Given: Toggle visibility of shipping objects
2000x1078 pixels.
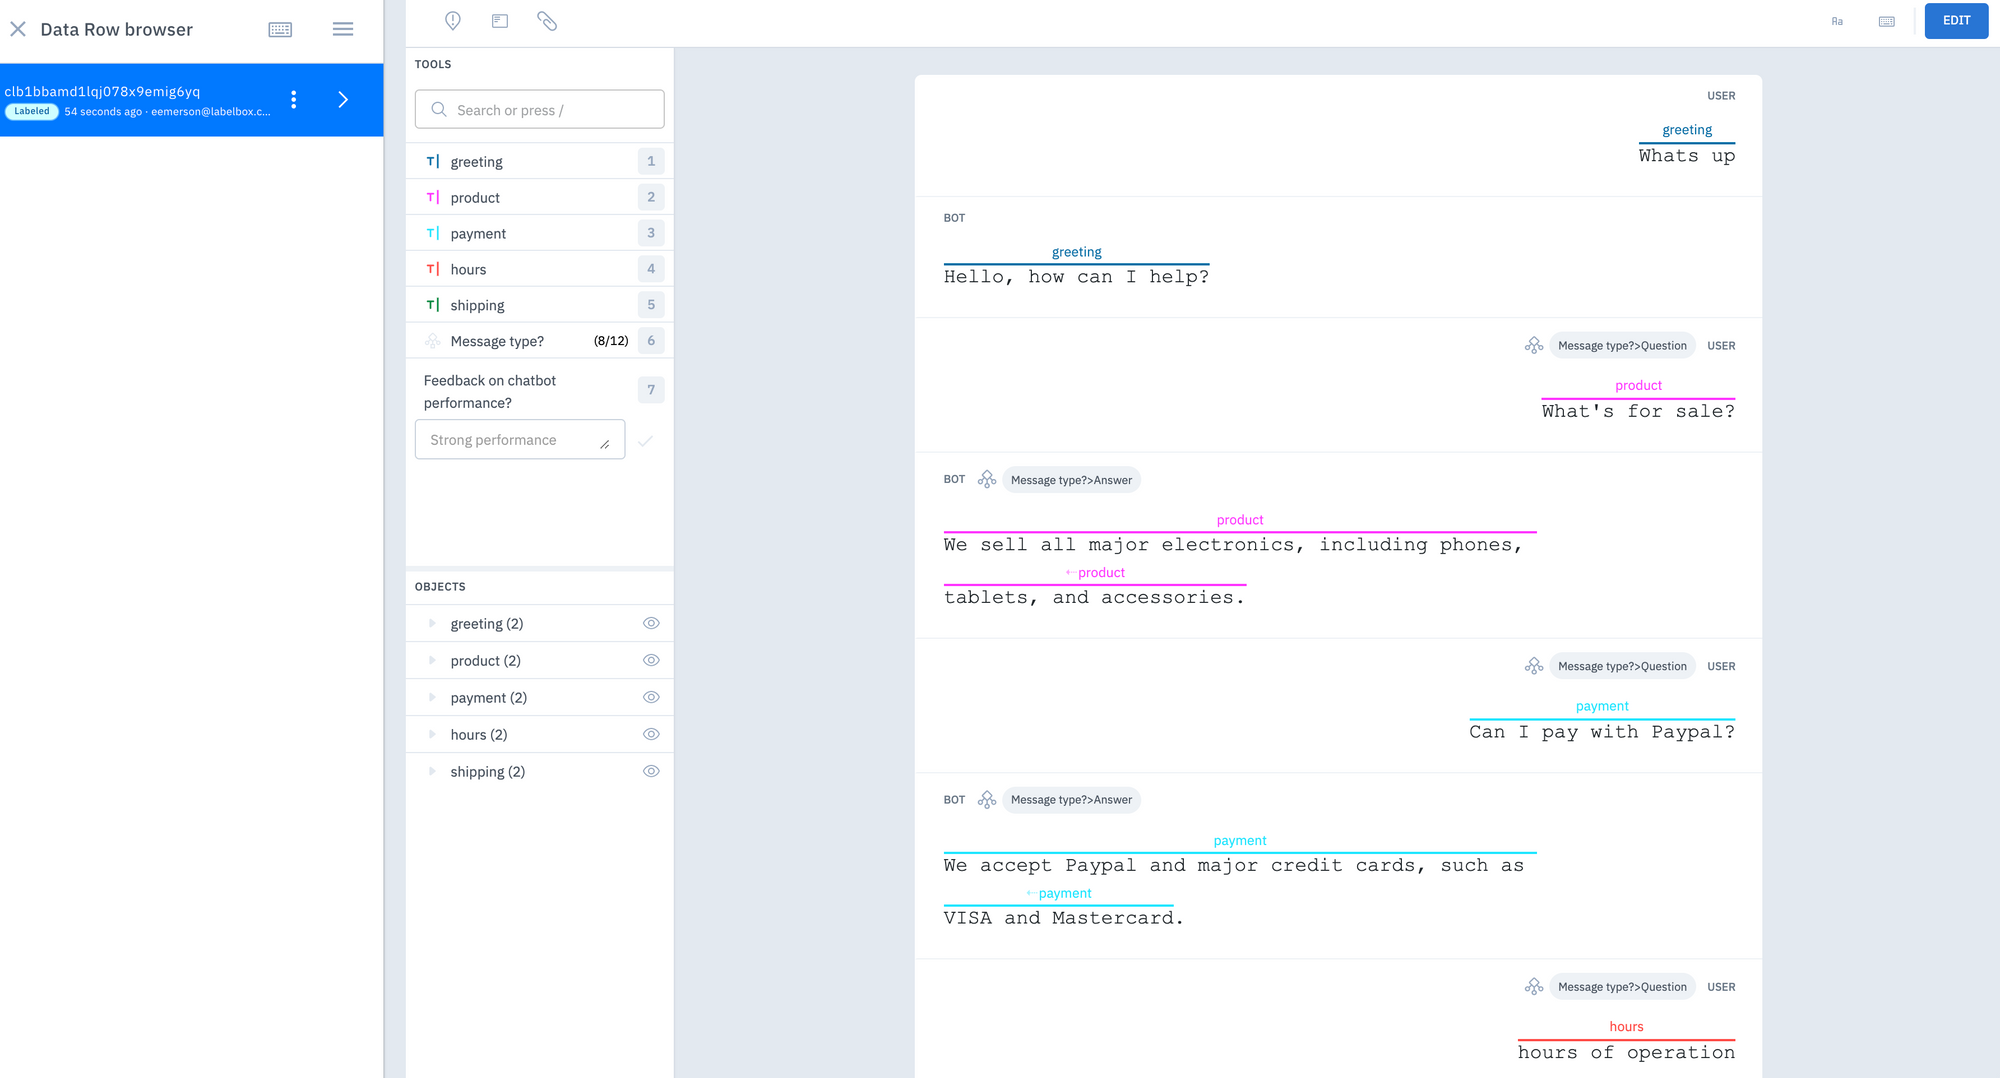Looking at the screenshot, I should (x=651, y=771).
